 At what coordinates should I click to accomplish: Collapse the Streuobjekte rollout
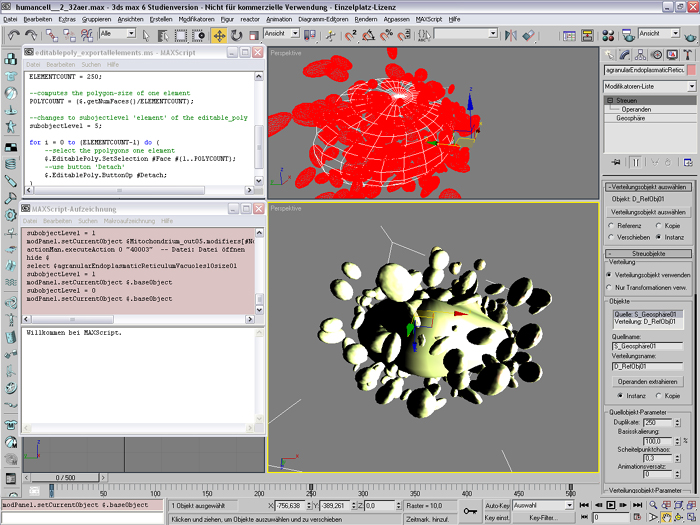[650, 254]
